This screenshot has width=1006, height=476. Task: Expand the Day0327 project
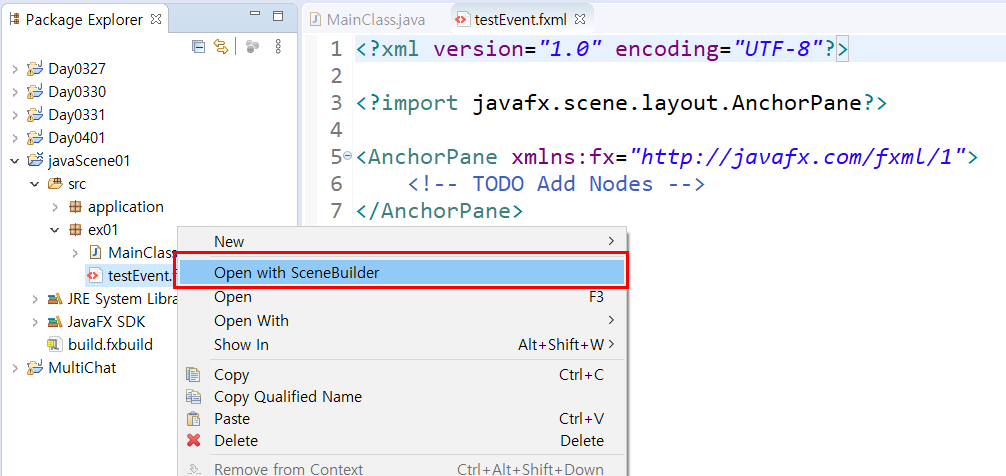tap(15, 69)
